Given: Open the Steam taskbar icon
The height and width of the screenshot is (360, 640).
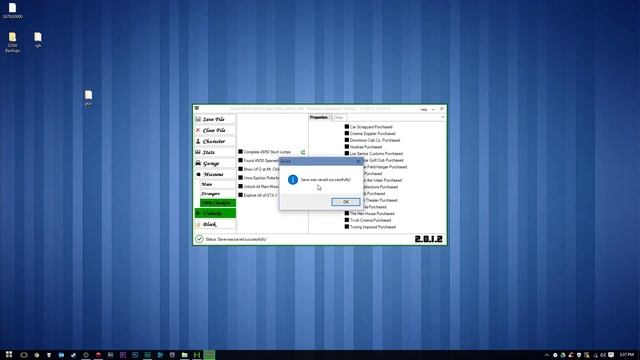Looking at the screenshot, I should (x=73, y=355).
